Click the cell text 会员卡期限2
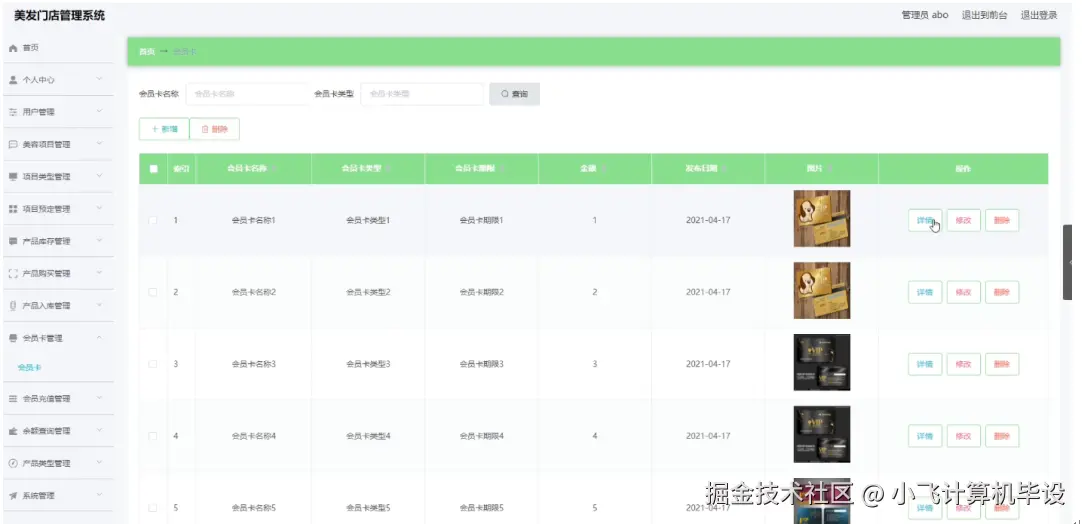Screen dimensions: 1082x524 (482, 292)
